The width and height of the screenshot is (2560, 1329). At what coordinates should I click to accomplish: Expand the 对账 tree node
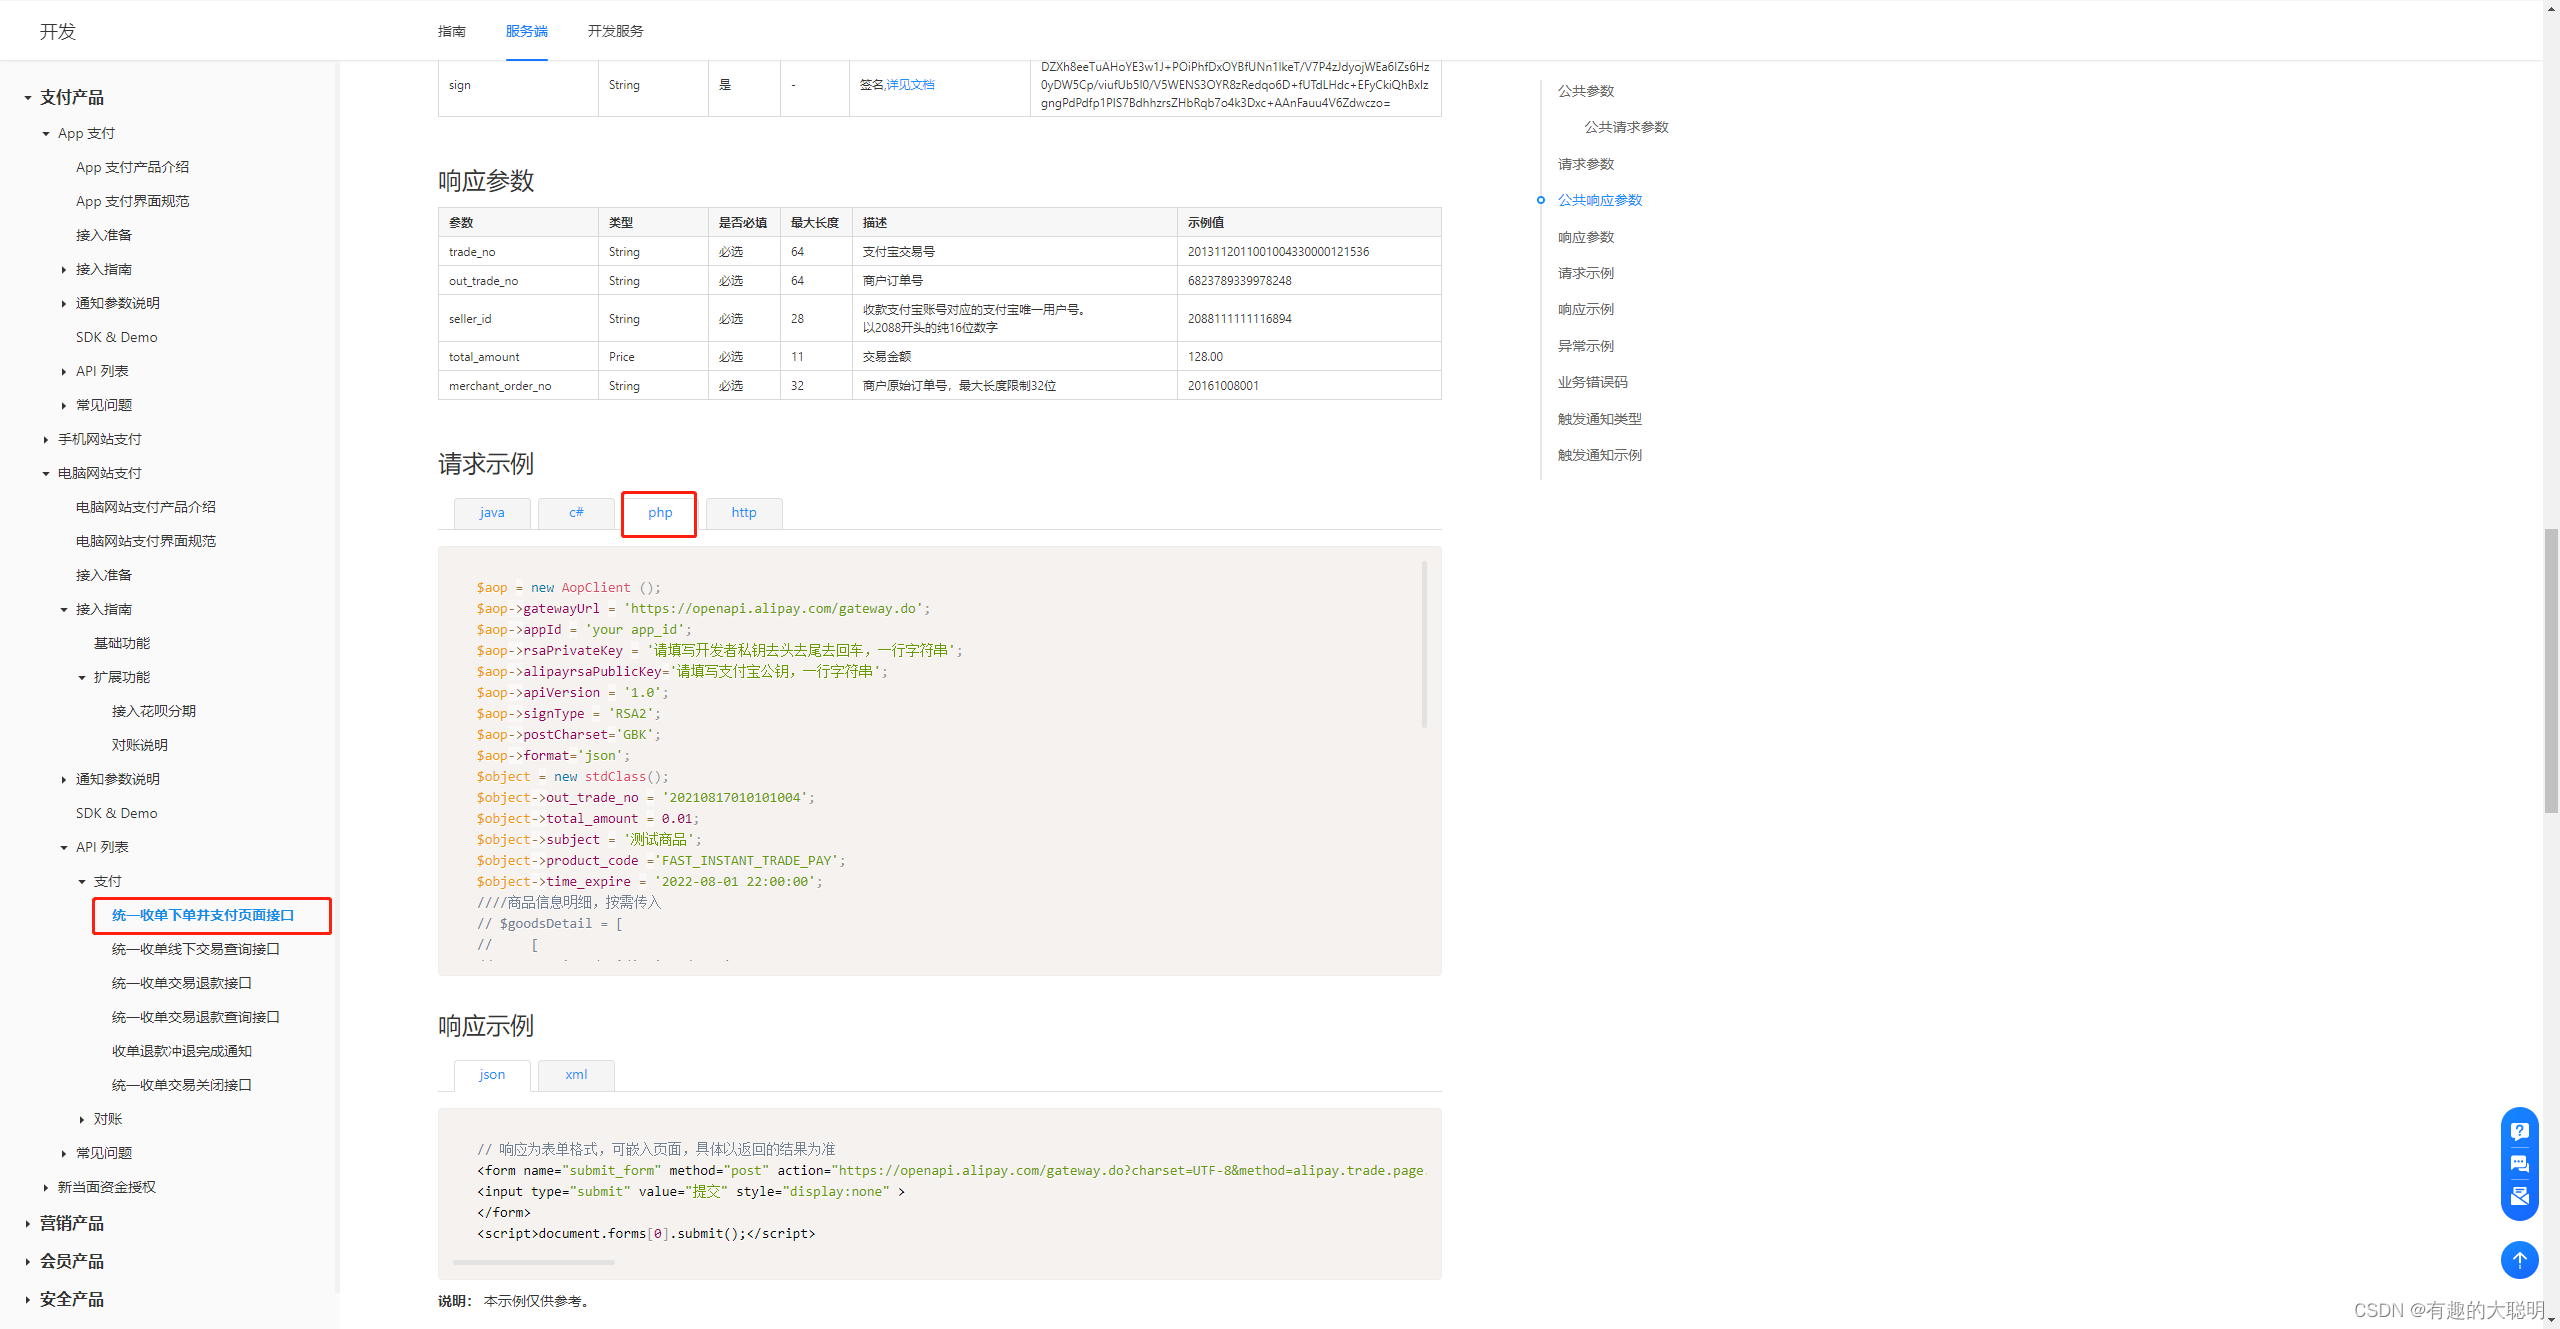coord(82,1120)
